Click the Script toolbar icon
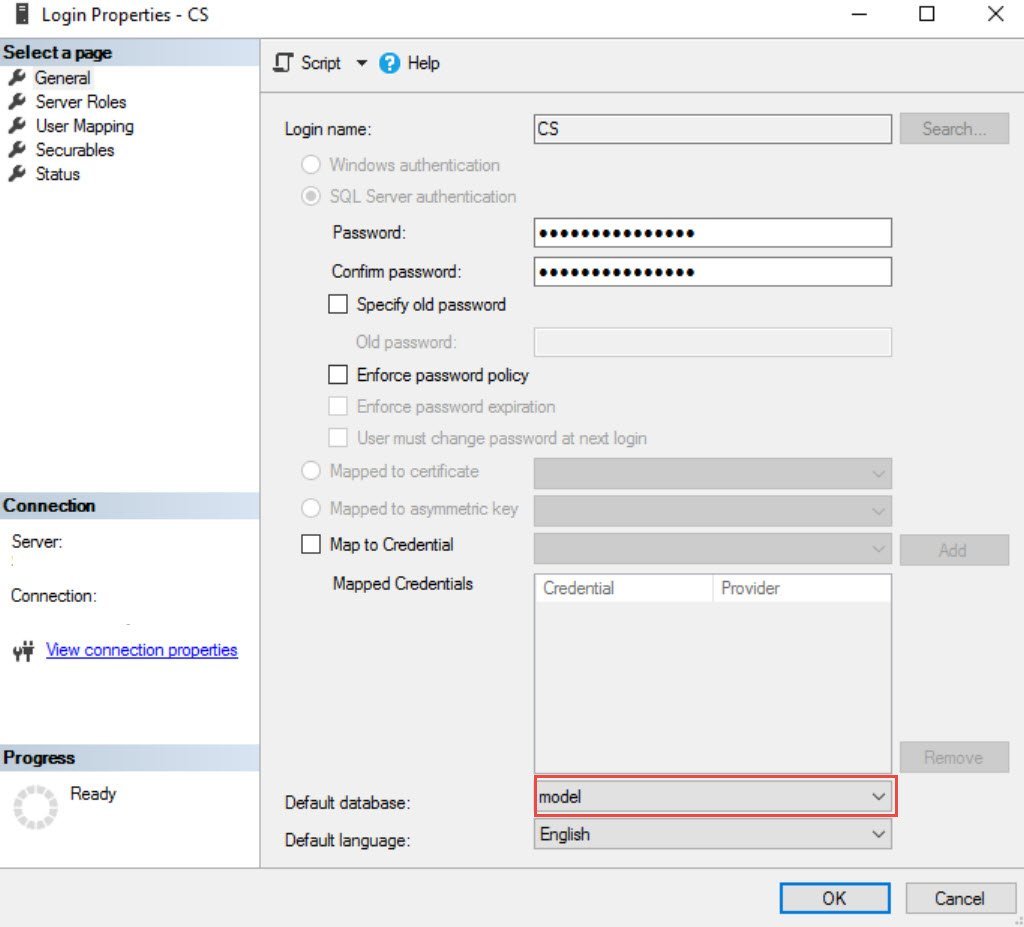The image size is (1024, 927). pos(283,63)
